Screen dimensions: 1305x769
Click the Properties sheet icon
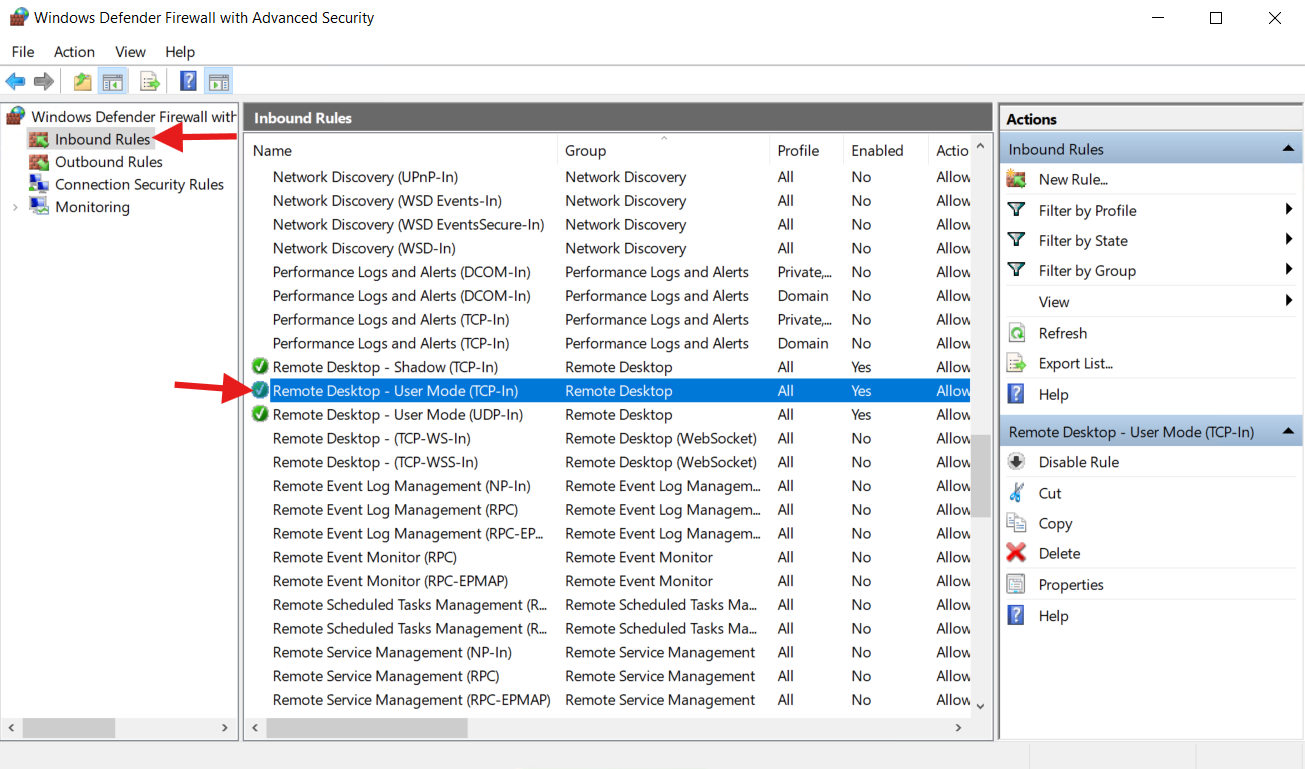pos(1016,584)
